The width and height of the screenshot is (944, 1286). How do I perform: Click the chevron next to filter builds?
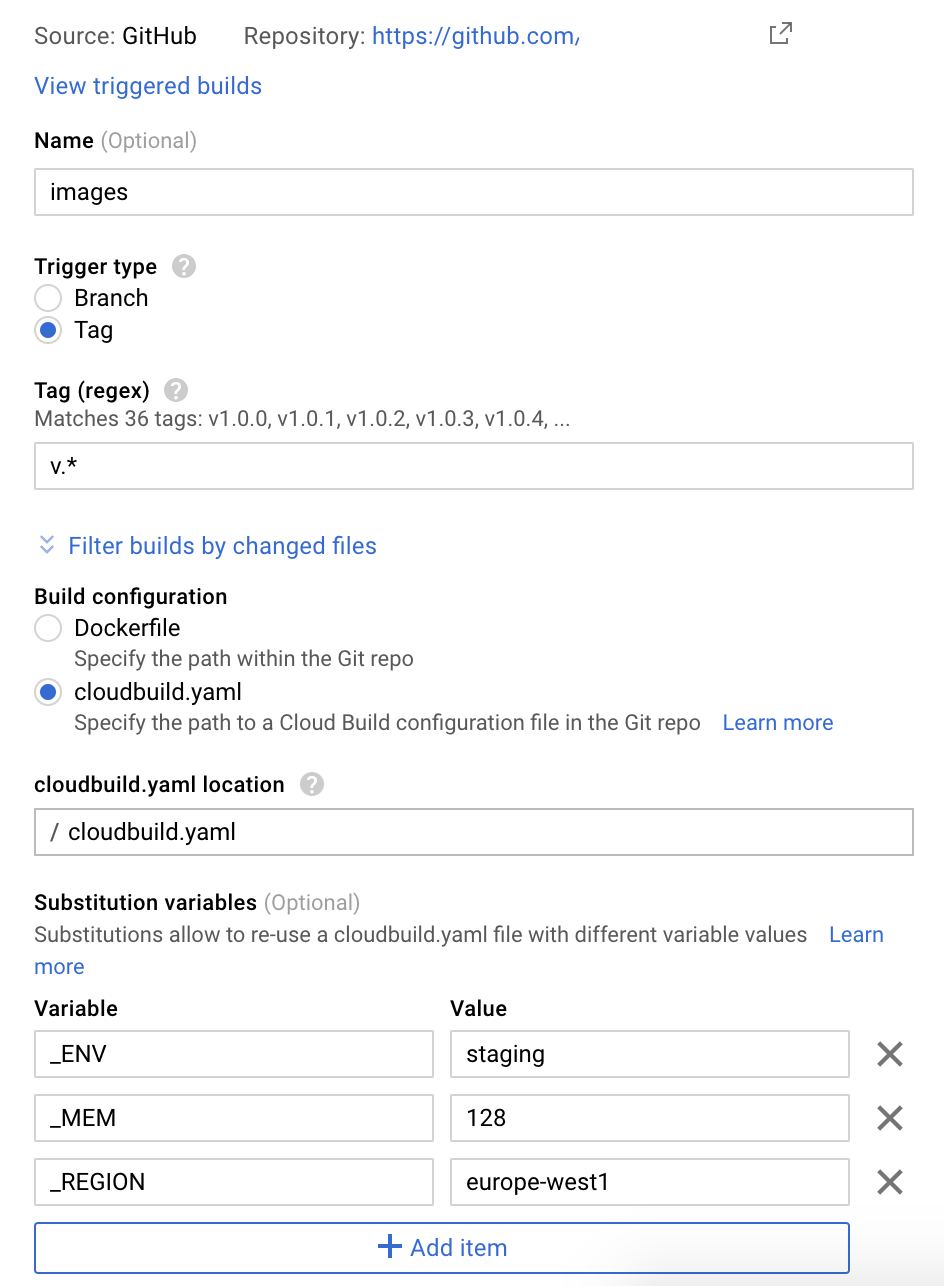[x=46, y=545]
